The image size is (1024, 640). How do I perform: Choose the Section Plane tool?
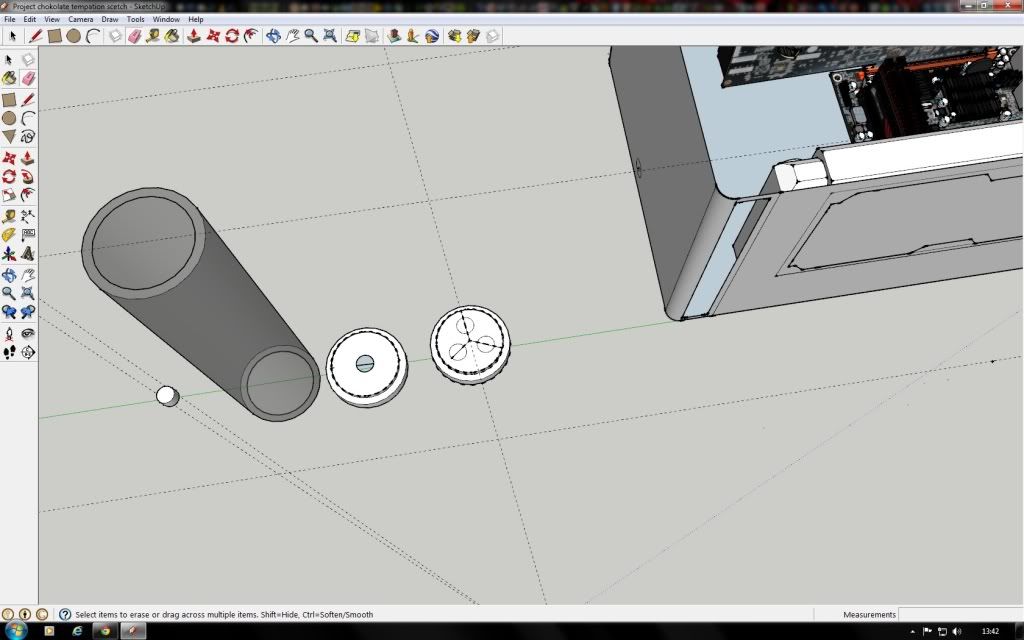[x=27, y=353]
